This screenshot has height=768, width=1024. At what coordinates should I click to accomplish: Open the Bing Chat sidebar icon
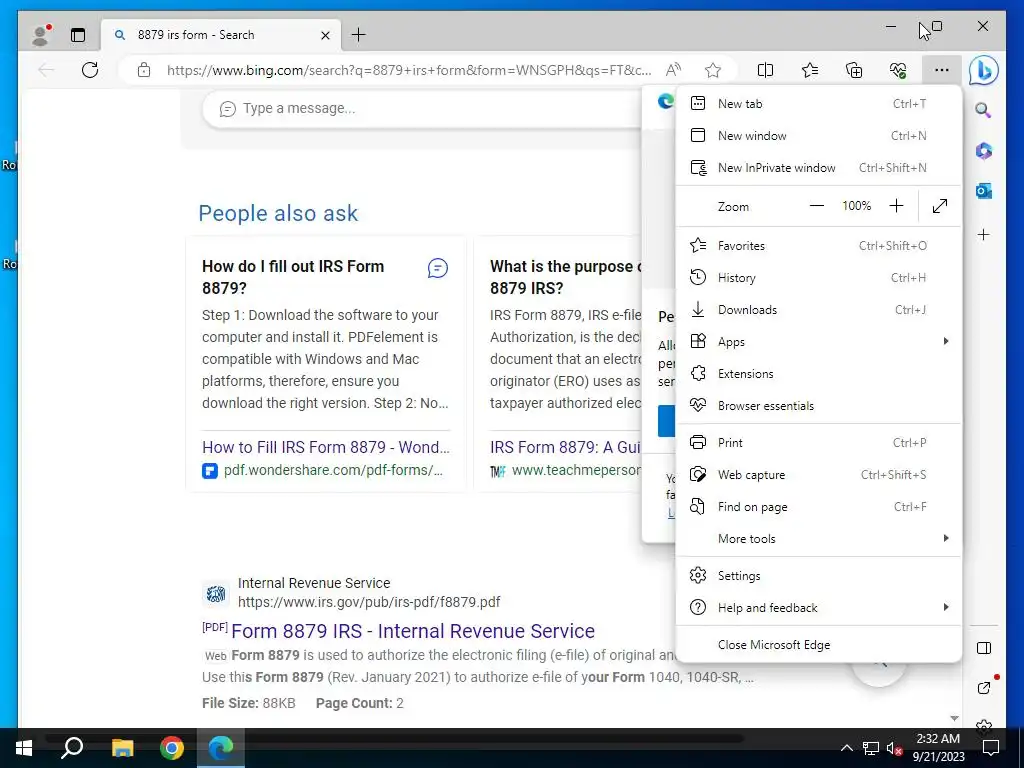click(x=984, y=70)
